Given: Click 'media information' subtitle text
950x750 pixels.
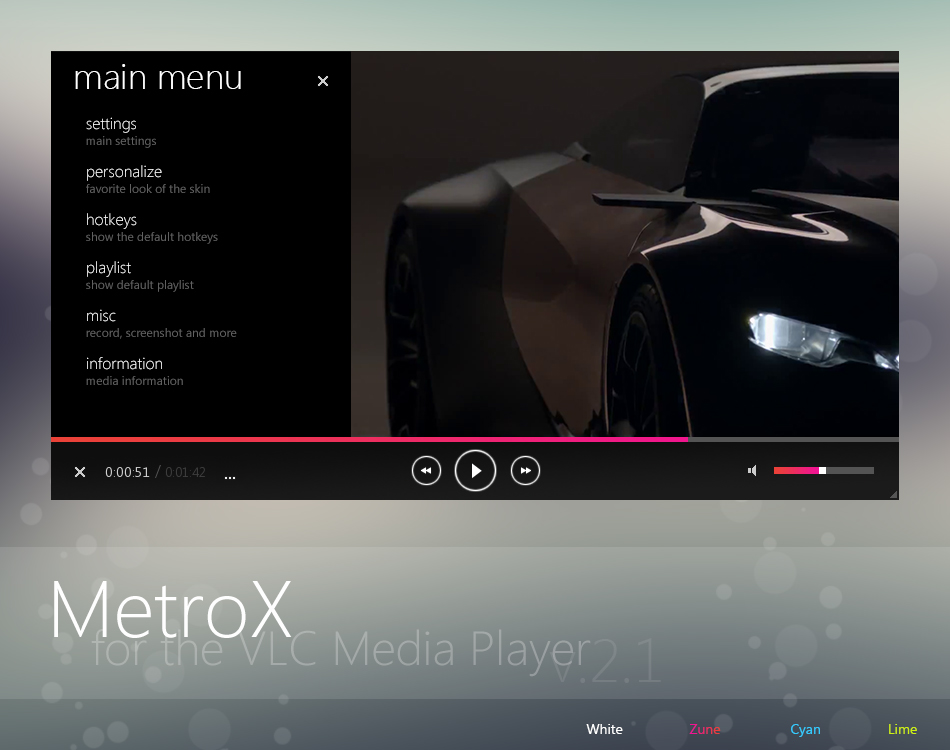Looking at the screenshot, I should [x=135, y=380].
